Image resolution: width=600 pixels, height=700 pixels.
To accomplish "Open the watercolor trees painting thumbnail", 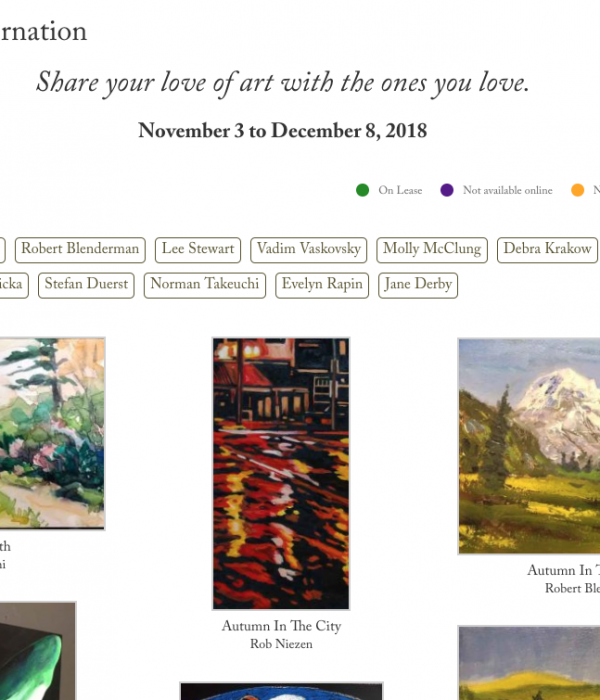I will (52, 433).
